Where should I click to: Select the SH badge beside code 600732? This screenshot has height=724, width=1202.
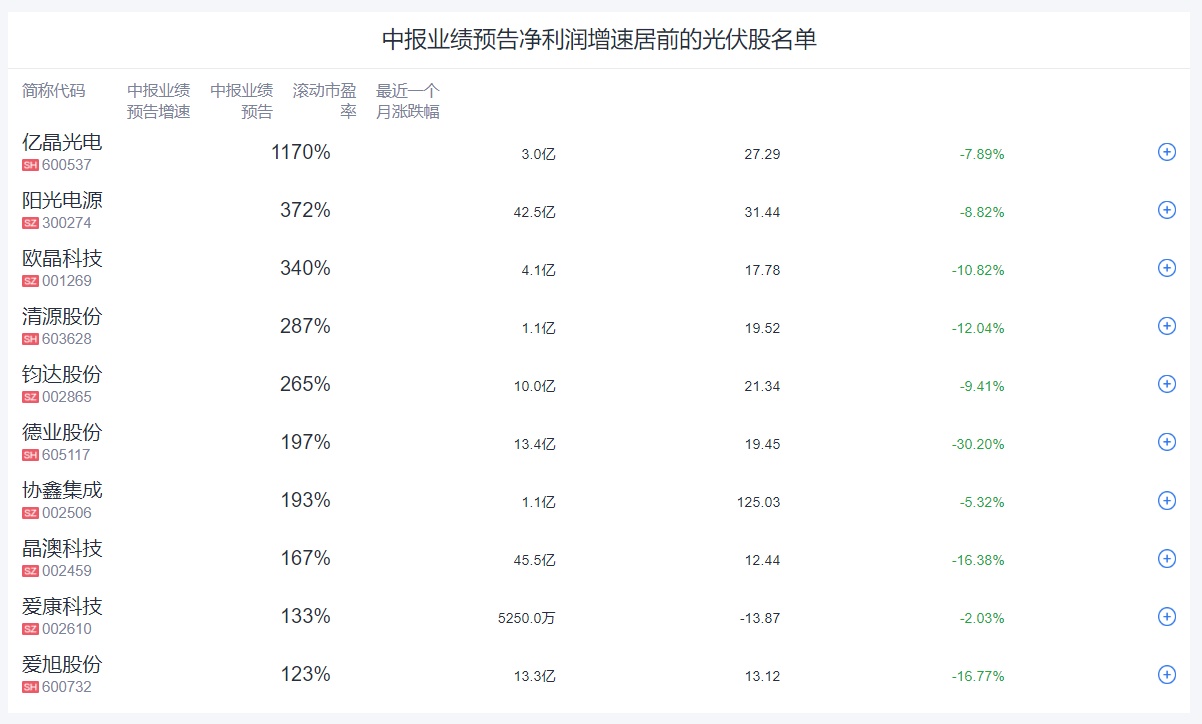(30, 687)
